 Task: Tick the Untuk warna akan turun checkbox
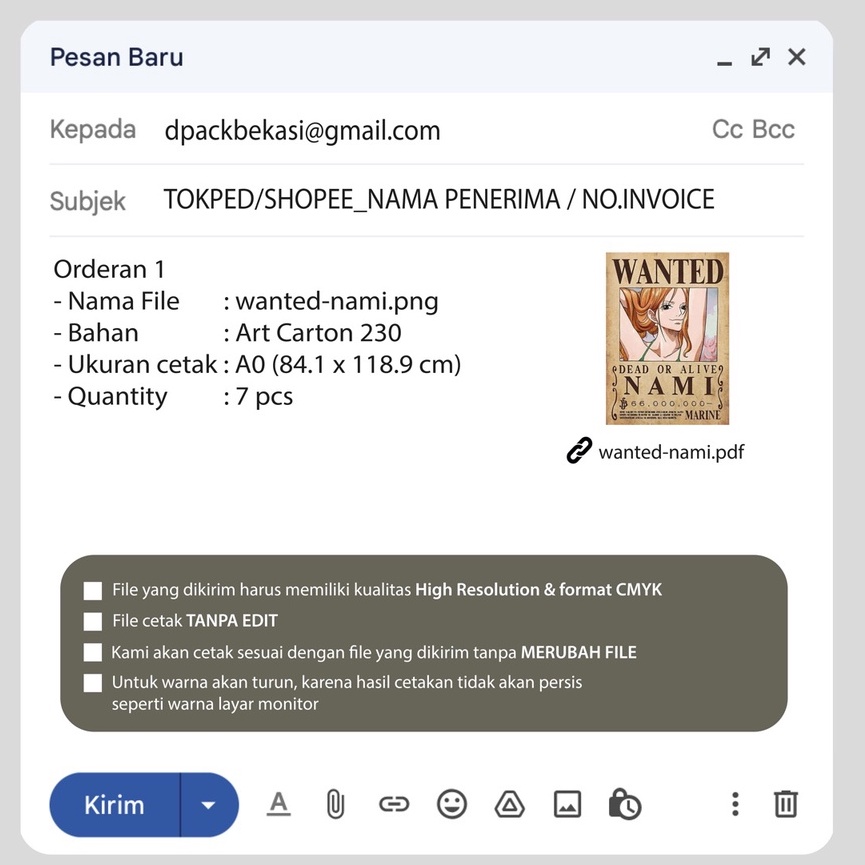point(93,683)
